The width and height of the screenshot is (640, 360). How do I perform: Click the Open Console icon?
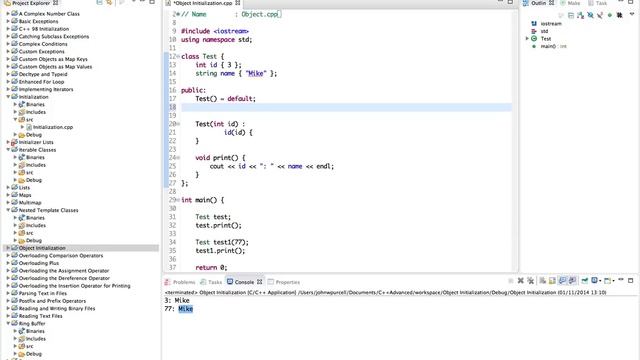pyautogui.click(x=607, y=280)
